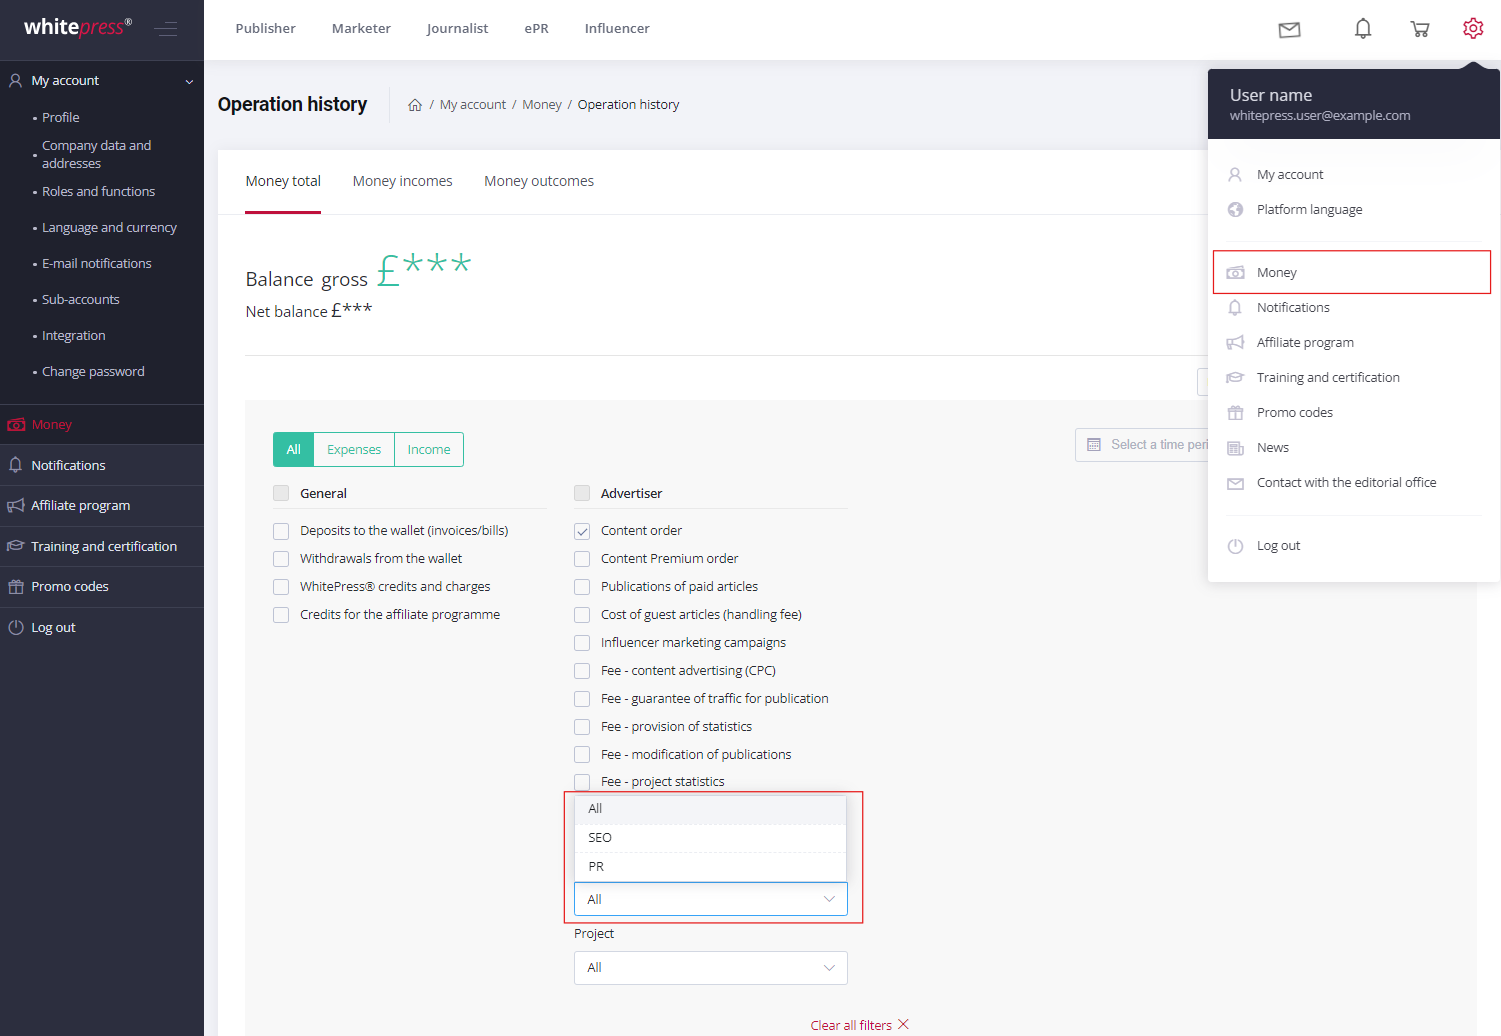Screen dimensions: 1501x1036
Task: Choose All option in the dropdown list
Action: click(711, 809)
